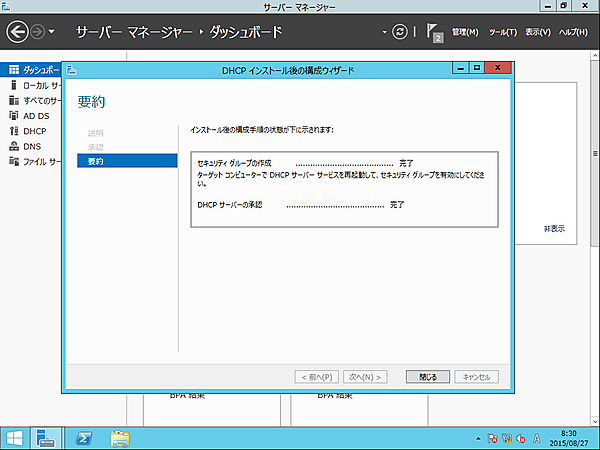Screen dimensions: 600x450
Task: Select ダッシュボード in the sidebar
Action: coord(31,70)
